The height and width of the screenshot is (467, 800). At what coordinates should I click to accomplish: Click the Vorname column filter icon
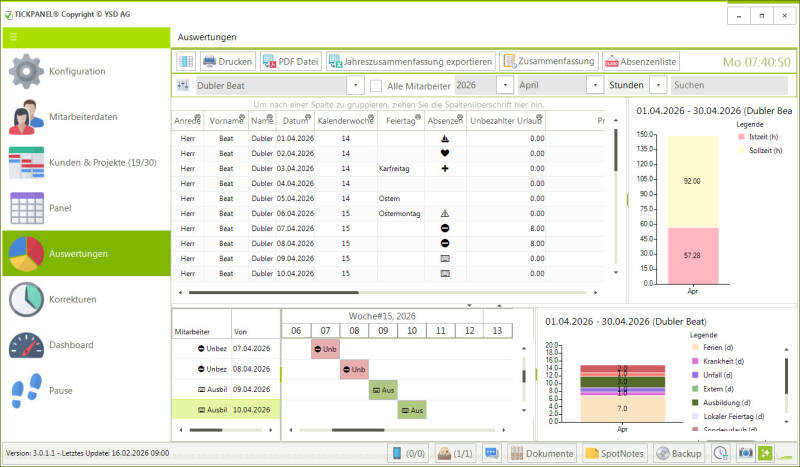(x=242, y=117)
